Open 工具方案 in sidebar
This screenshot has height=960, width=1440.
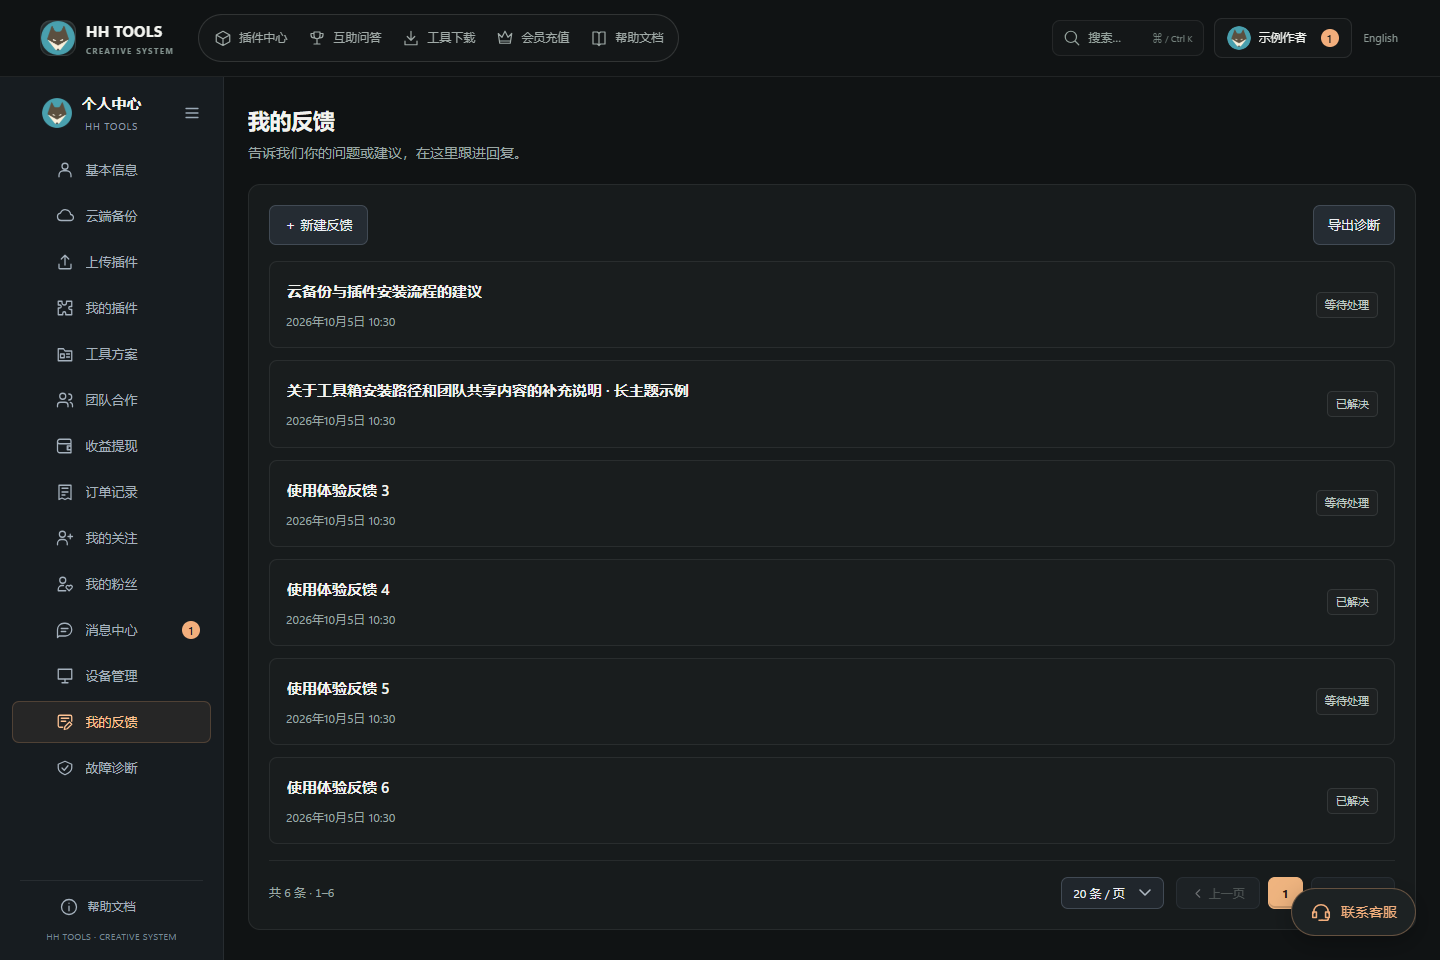pos(111,354)
